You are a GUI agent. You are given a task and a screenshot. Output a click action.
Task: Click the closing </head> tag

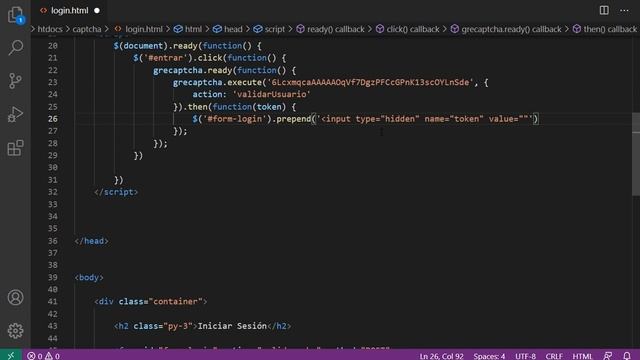[x=91, y=241]
